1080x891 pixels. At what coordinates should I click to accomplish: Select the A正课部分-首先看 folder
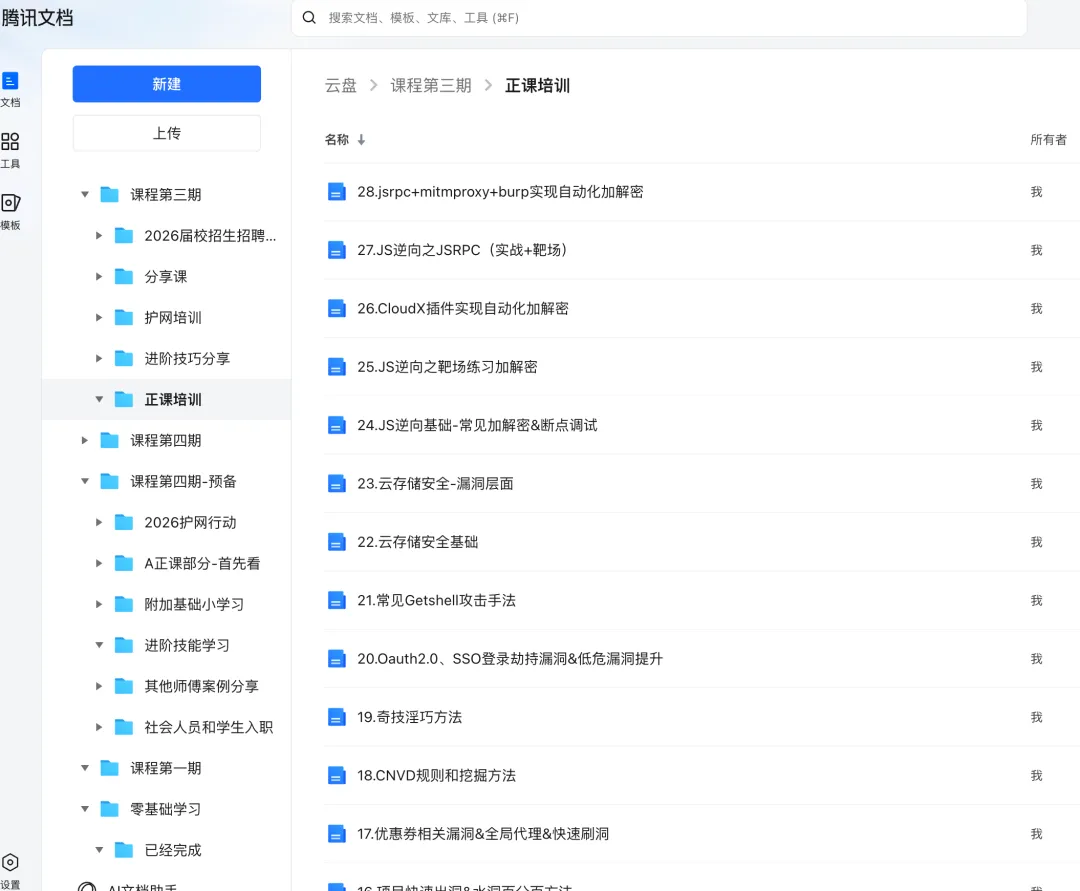tap(202, 563)
